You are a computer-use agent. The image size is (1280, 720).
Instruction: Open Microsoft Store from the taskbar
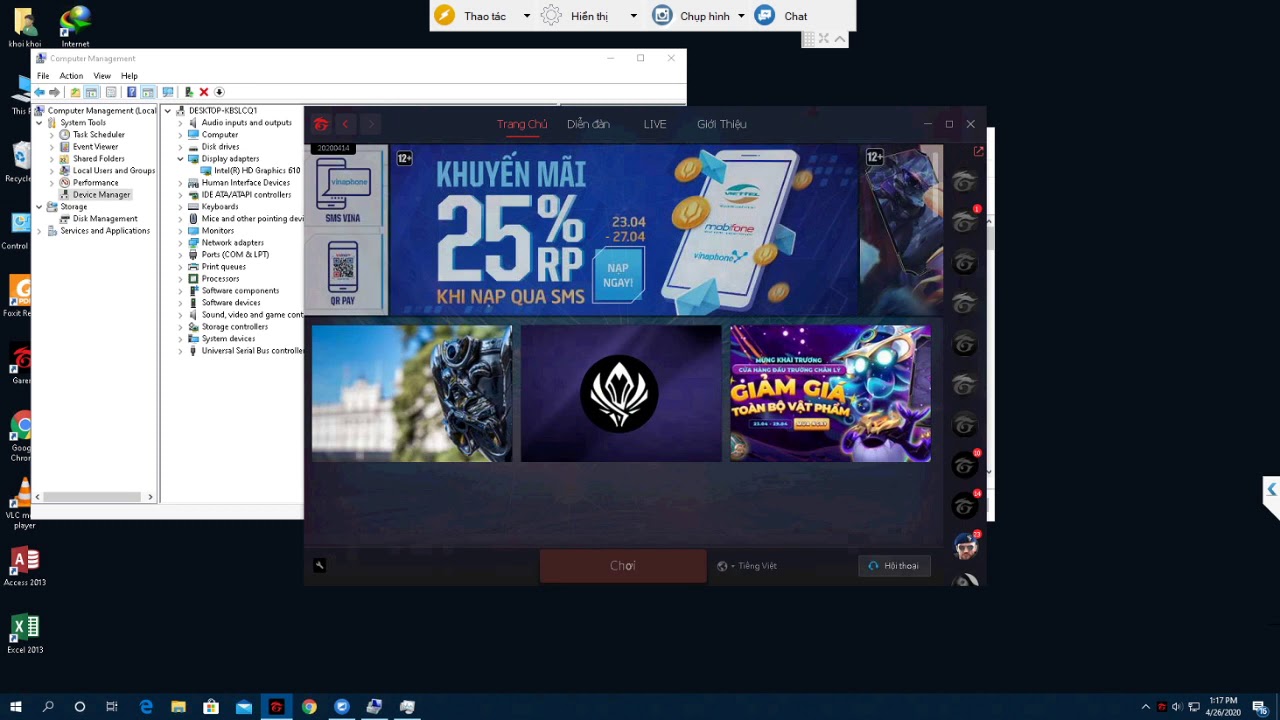(211, 707)
